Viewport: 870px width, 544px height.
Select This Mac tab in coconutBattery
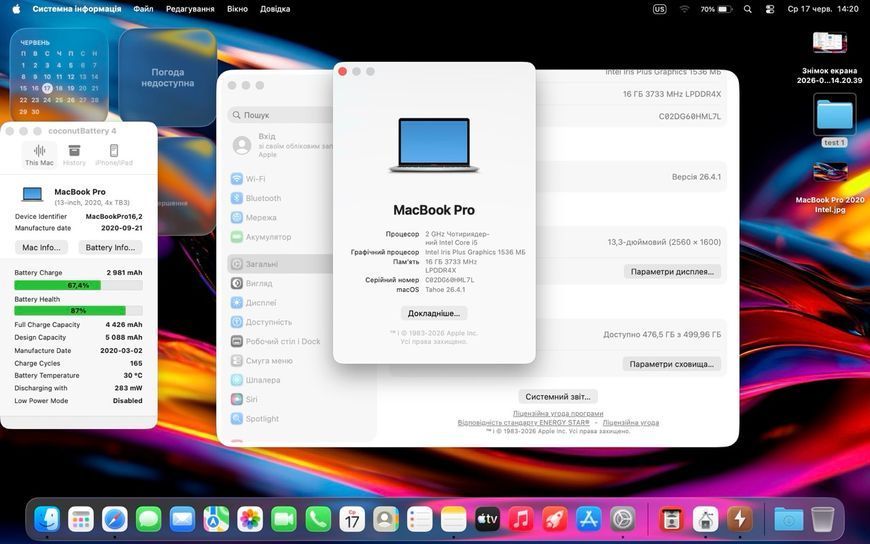(x=39, y=155)
